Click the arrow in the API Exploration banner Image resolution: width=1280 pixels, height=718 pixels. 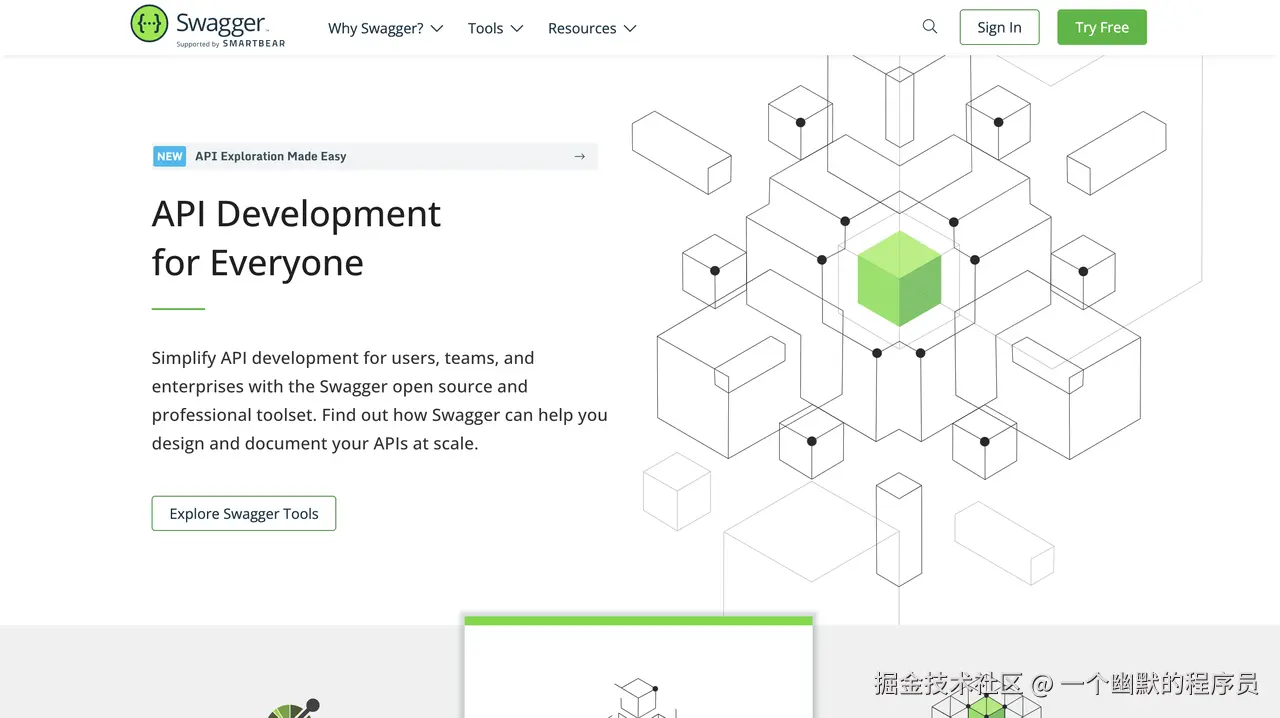click(x=580, y=156)
